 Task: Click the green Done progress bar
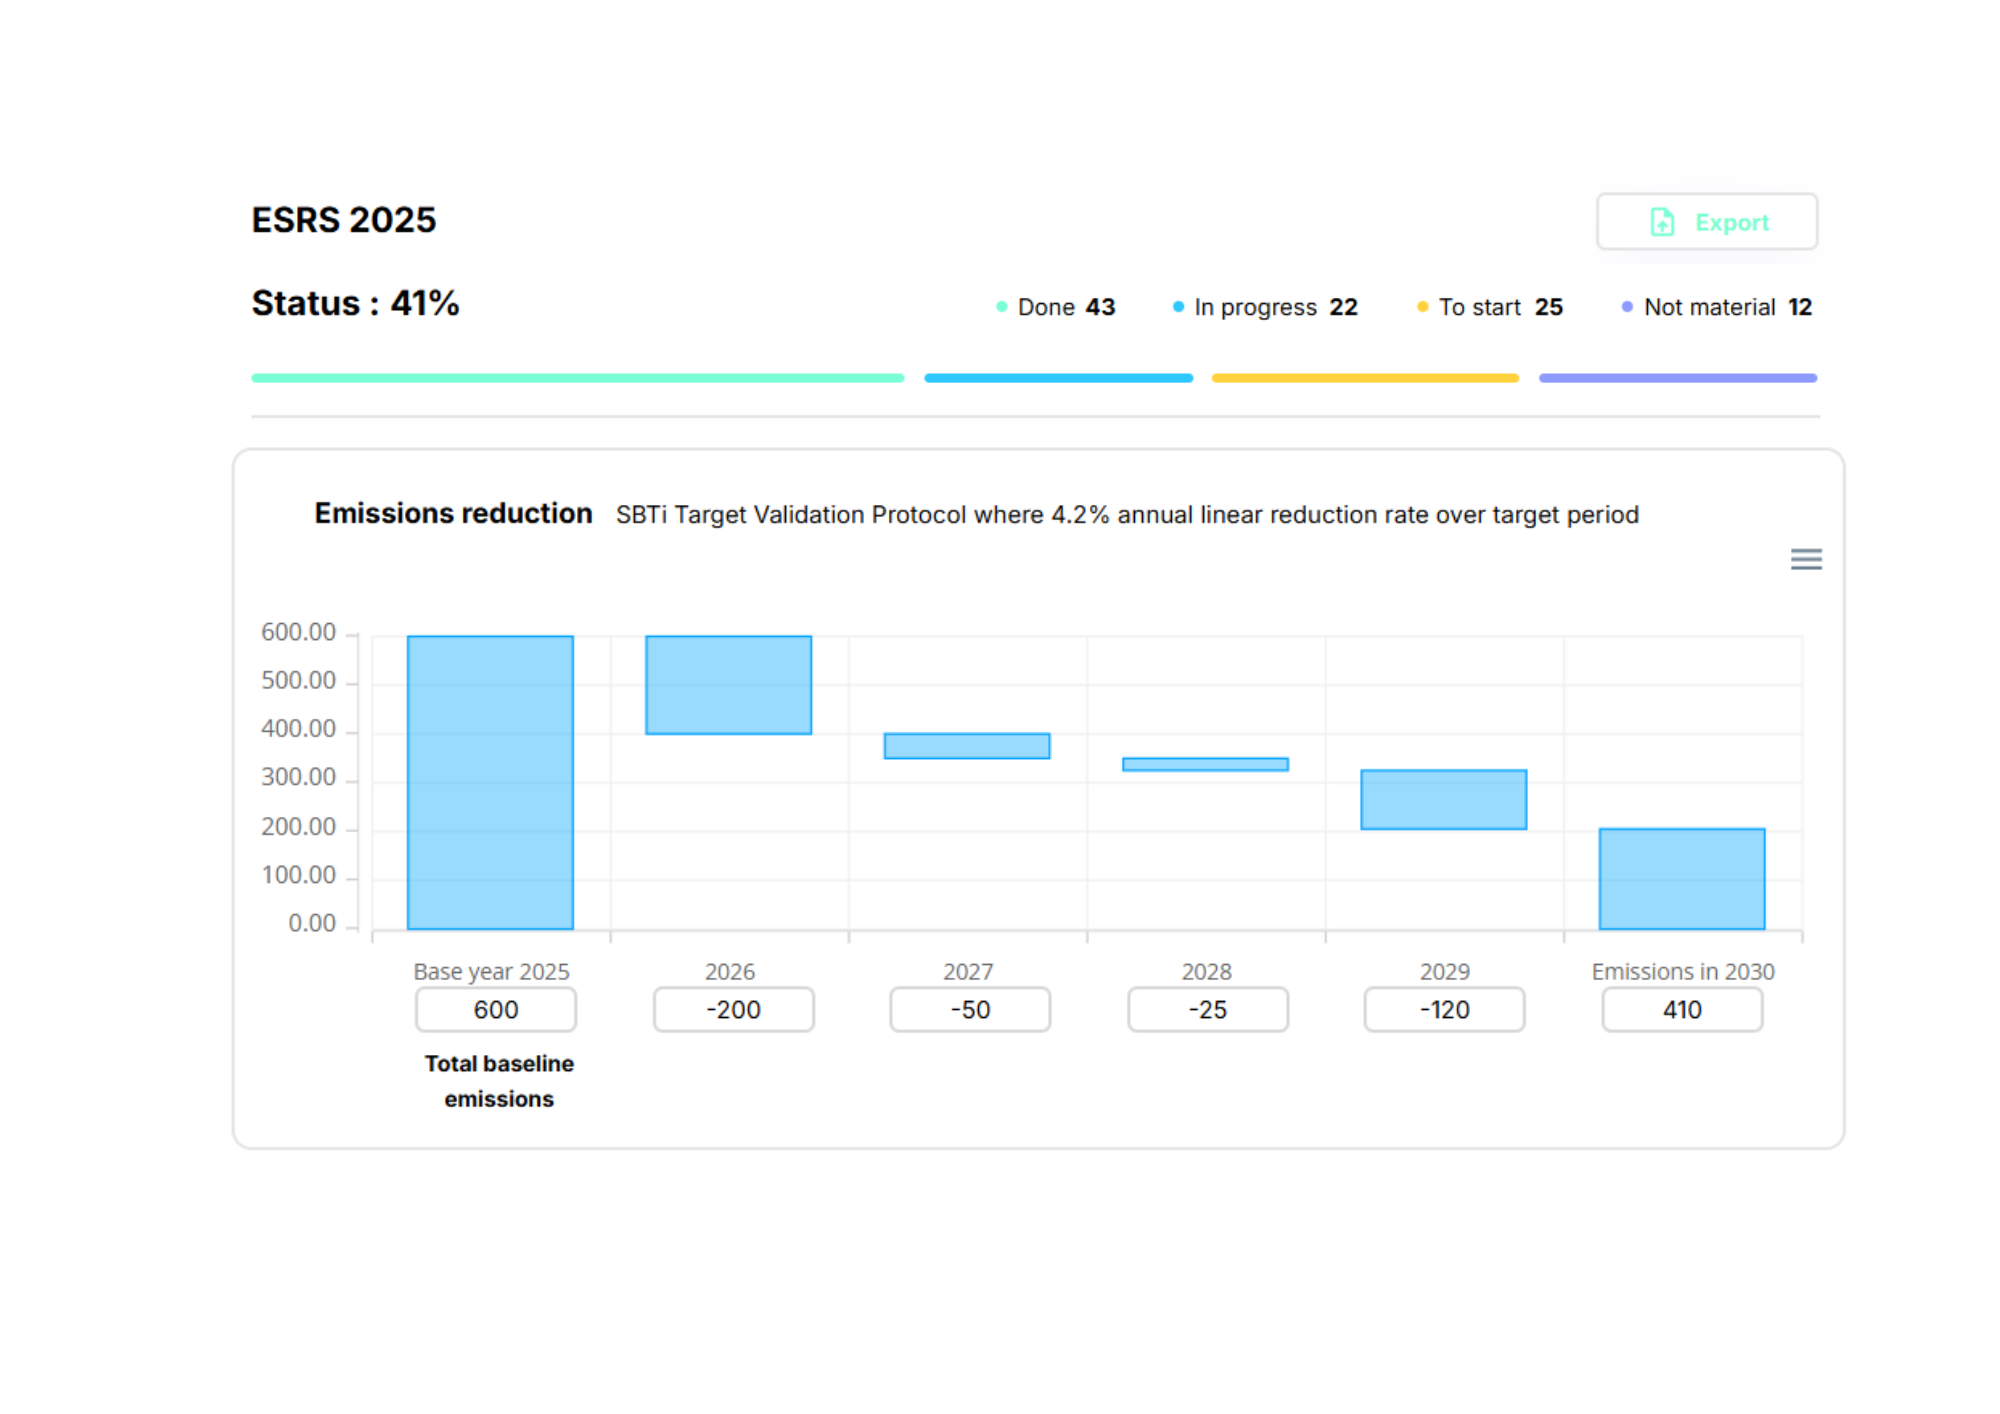[577, 378]
